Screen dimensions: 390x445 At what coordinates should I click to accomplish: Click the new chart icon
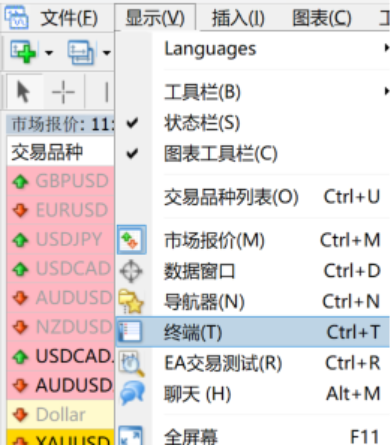[23, 52]
